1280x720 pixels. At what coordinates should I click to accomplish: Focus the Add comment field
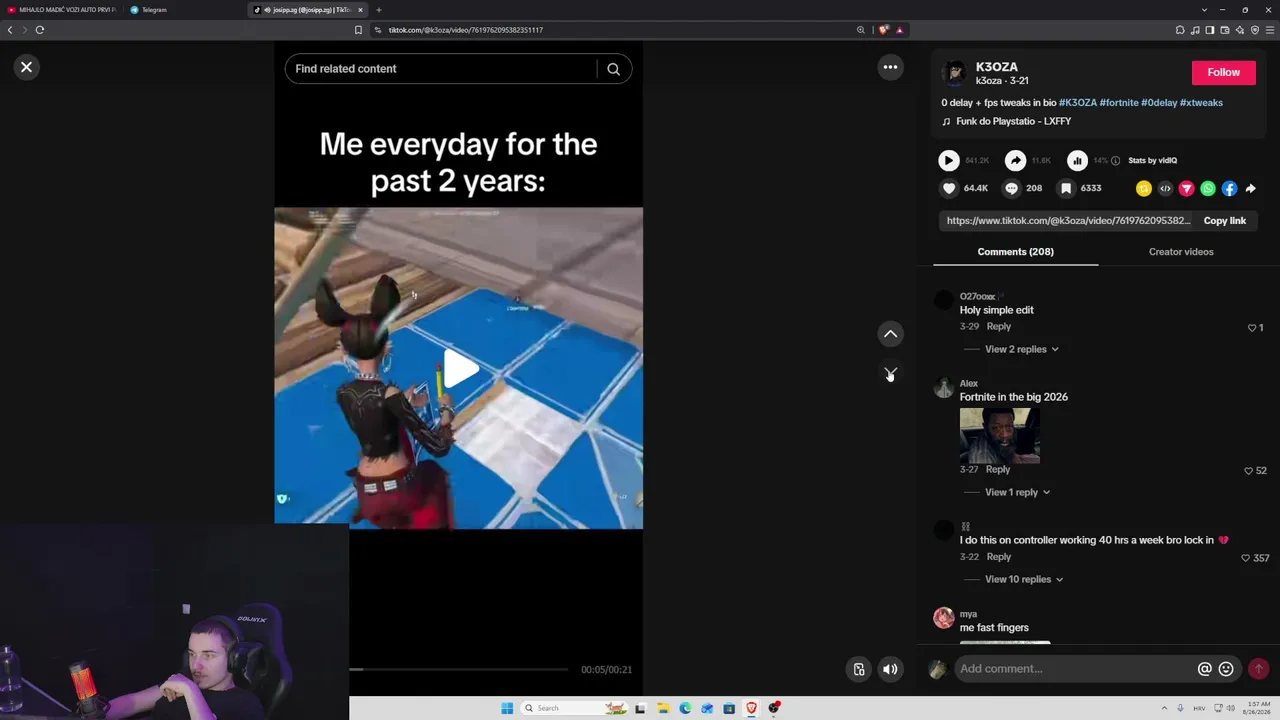pyautogui.click(x=1075, y=669)
